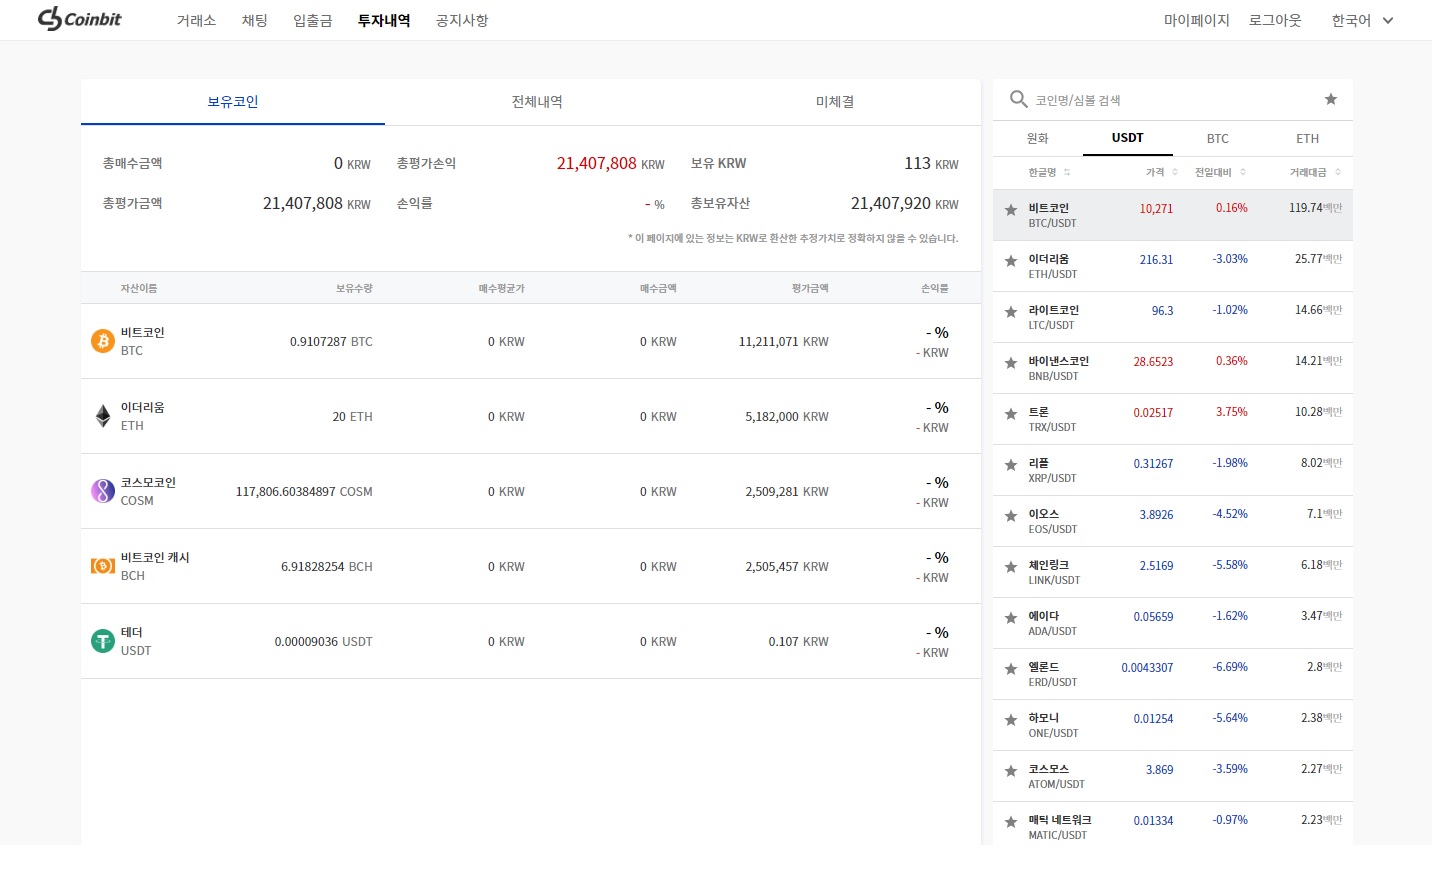This screenshot has width=1432, height=875.
Task: Star the ADA/USDT pair
Action: click(1010, 618)
